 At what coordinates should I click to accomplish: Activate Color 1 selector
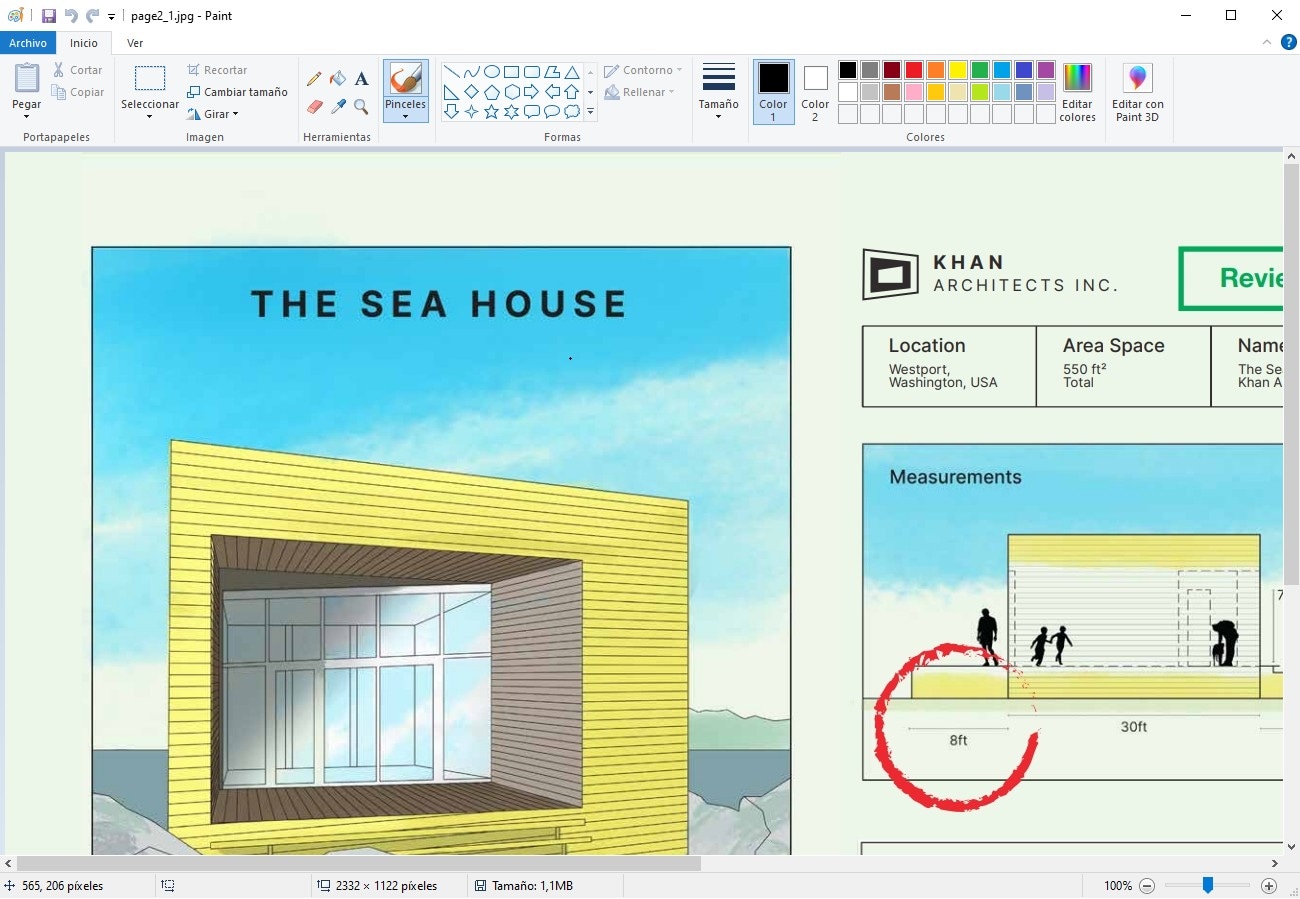pyautogui.click(x=773, y=92)
